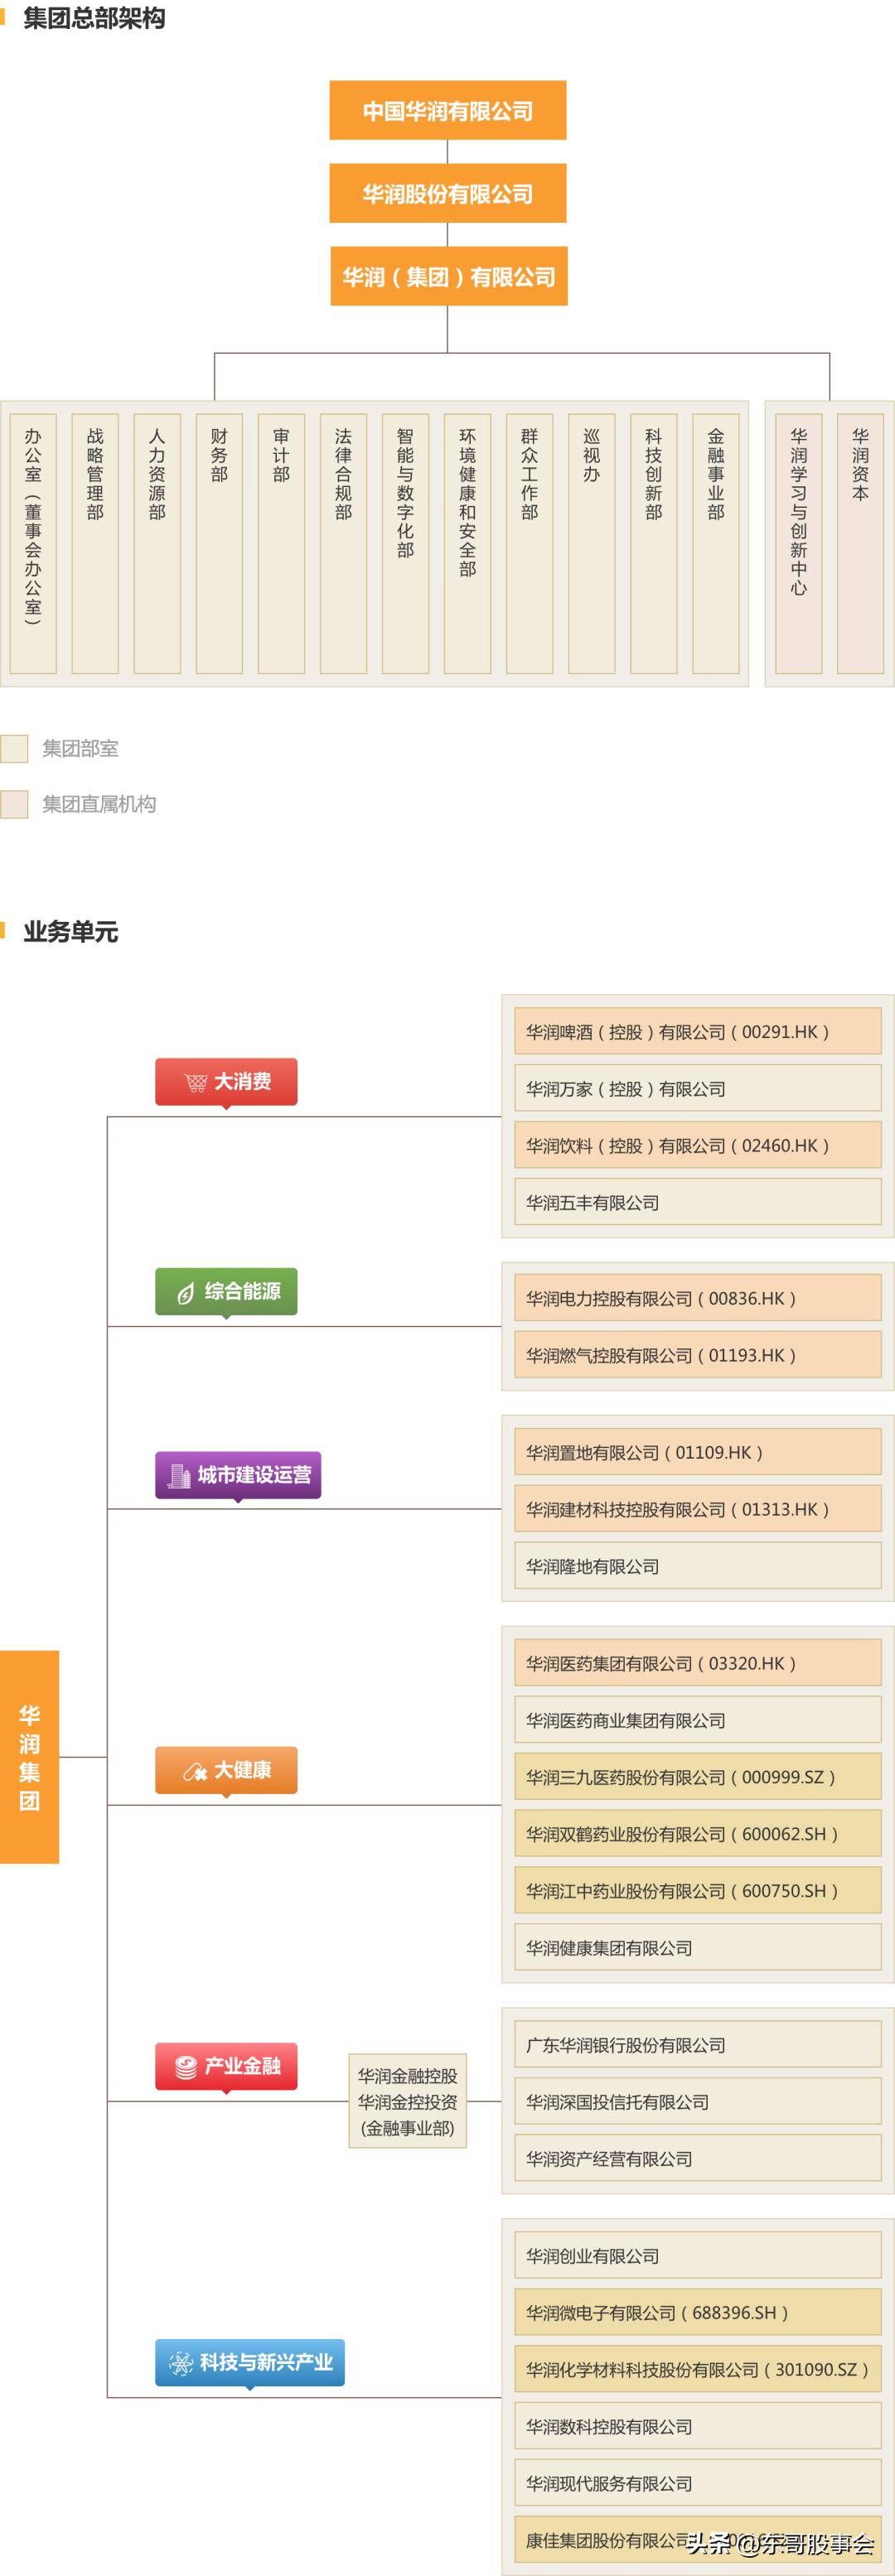Click 华润置地有限公司 (01109.HK)
This screenshot has width=895, height=2576.
(697, 1452)
